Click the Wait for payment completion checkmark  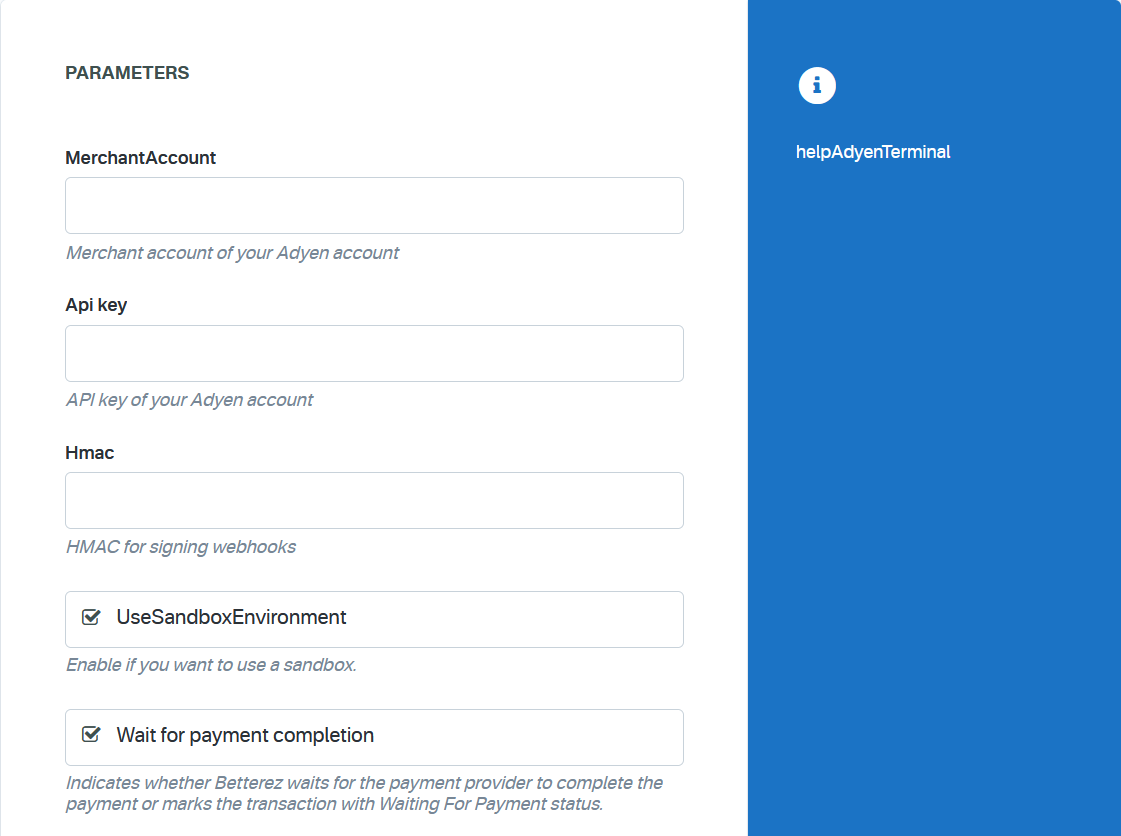(91, 735)
